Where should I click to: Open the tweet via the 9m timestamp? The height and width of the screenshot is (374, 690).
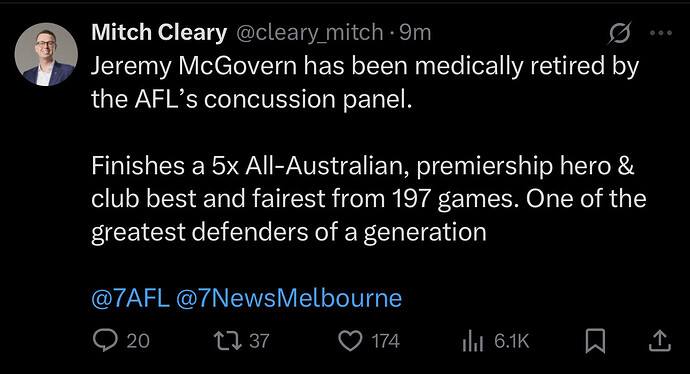[x=415, y=33]
